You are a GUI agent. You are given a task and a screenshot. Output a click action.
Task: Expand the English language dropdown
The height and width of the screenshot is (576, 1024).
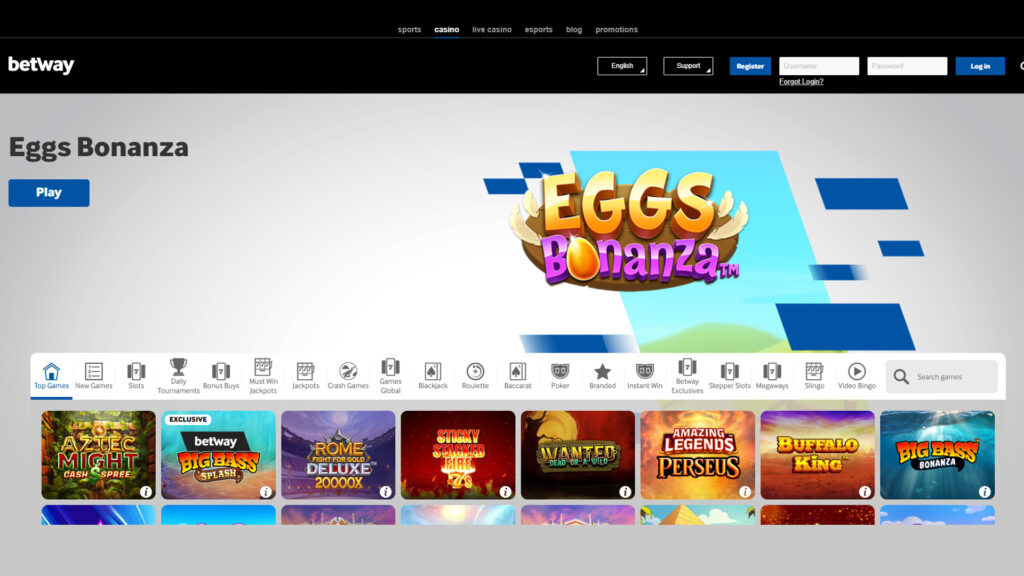tap(622, 66)
